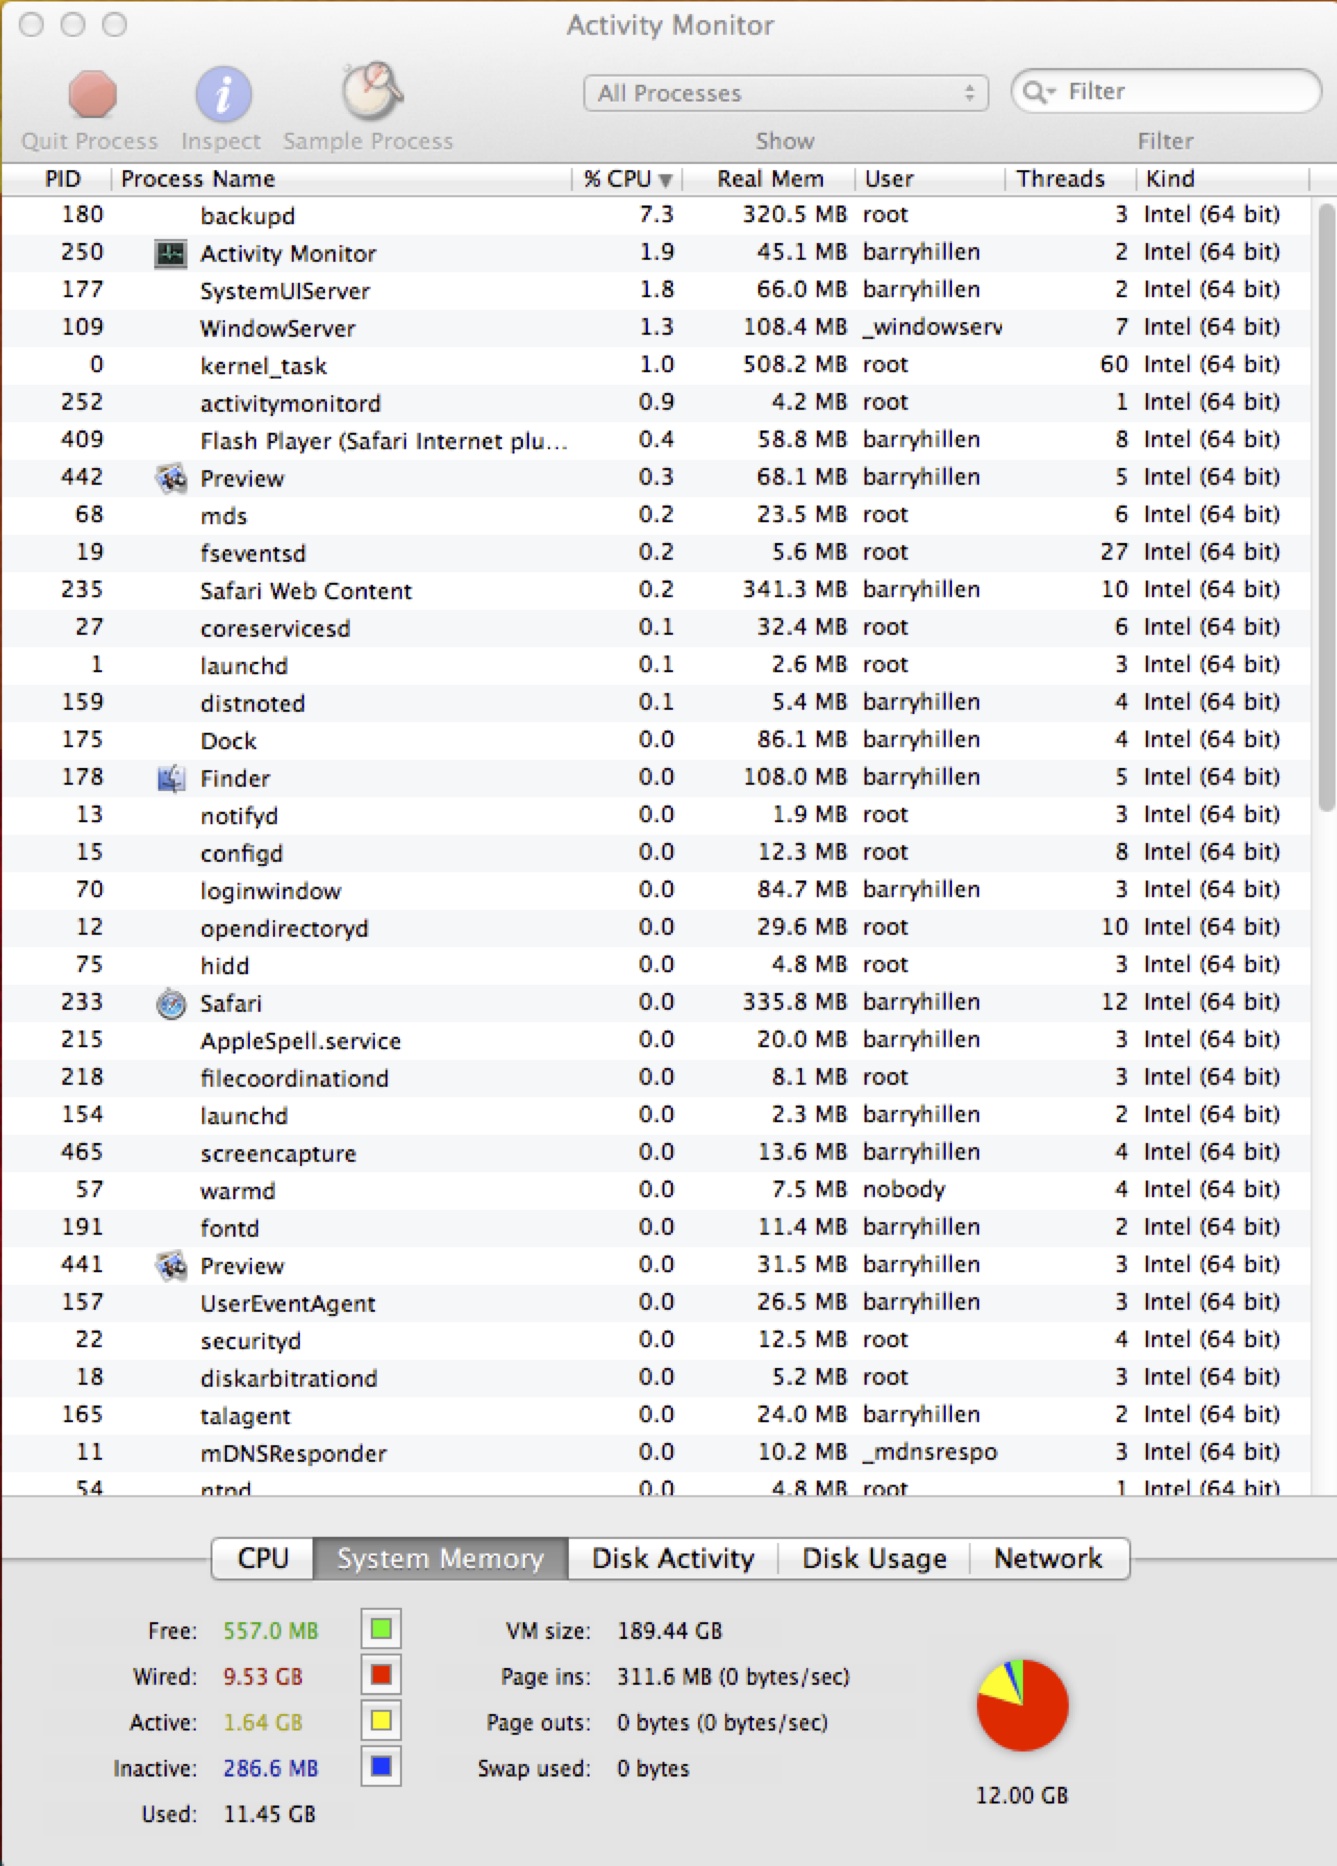This screenshot has height=1866, width=1337.
Task: Click the blue Inactive memory swatch
Action: 381,1767
